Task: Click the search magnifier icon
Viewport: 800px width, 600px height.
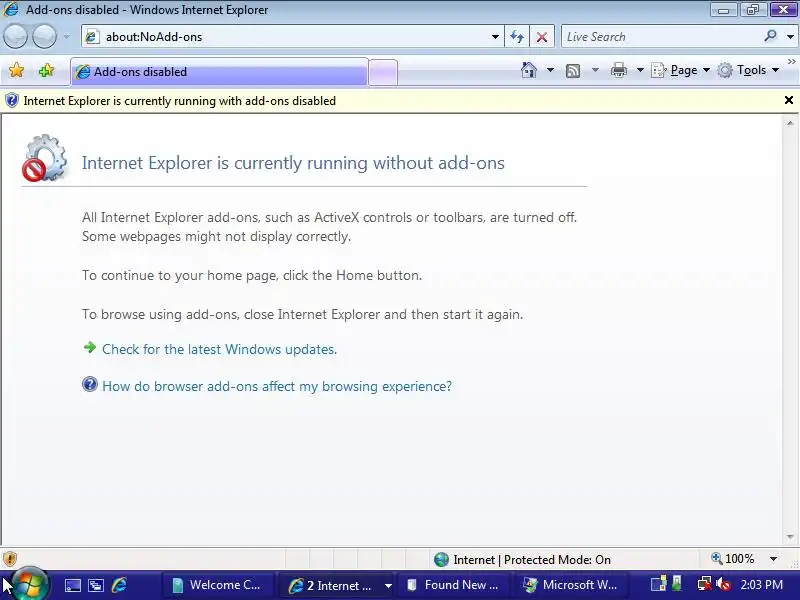Action: (770, 36)
